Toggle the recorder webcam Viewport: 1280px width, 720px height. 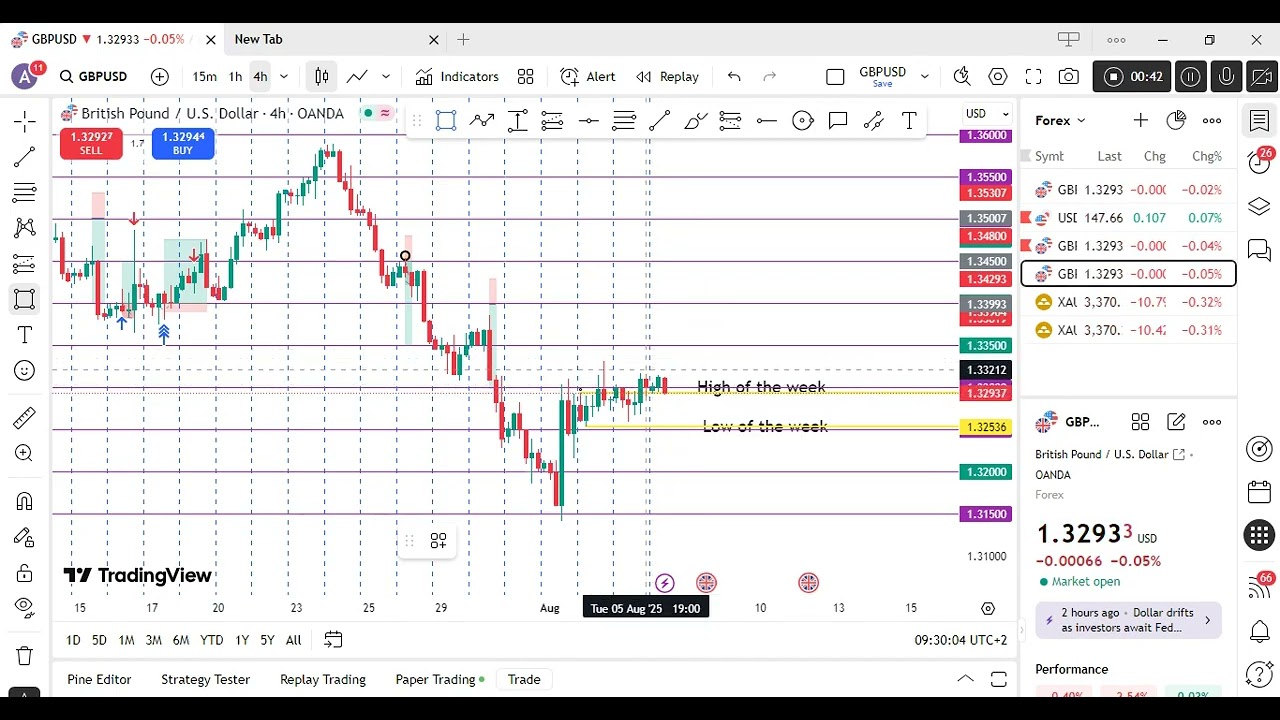pyautogui.click(x=1262, y=77)
